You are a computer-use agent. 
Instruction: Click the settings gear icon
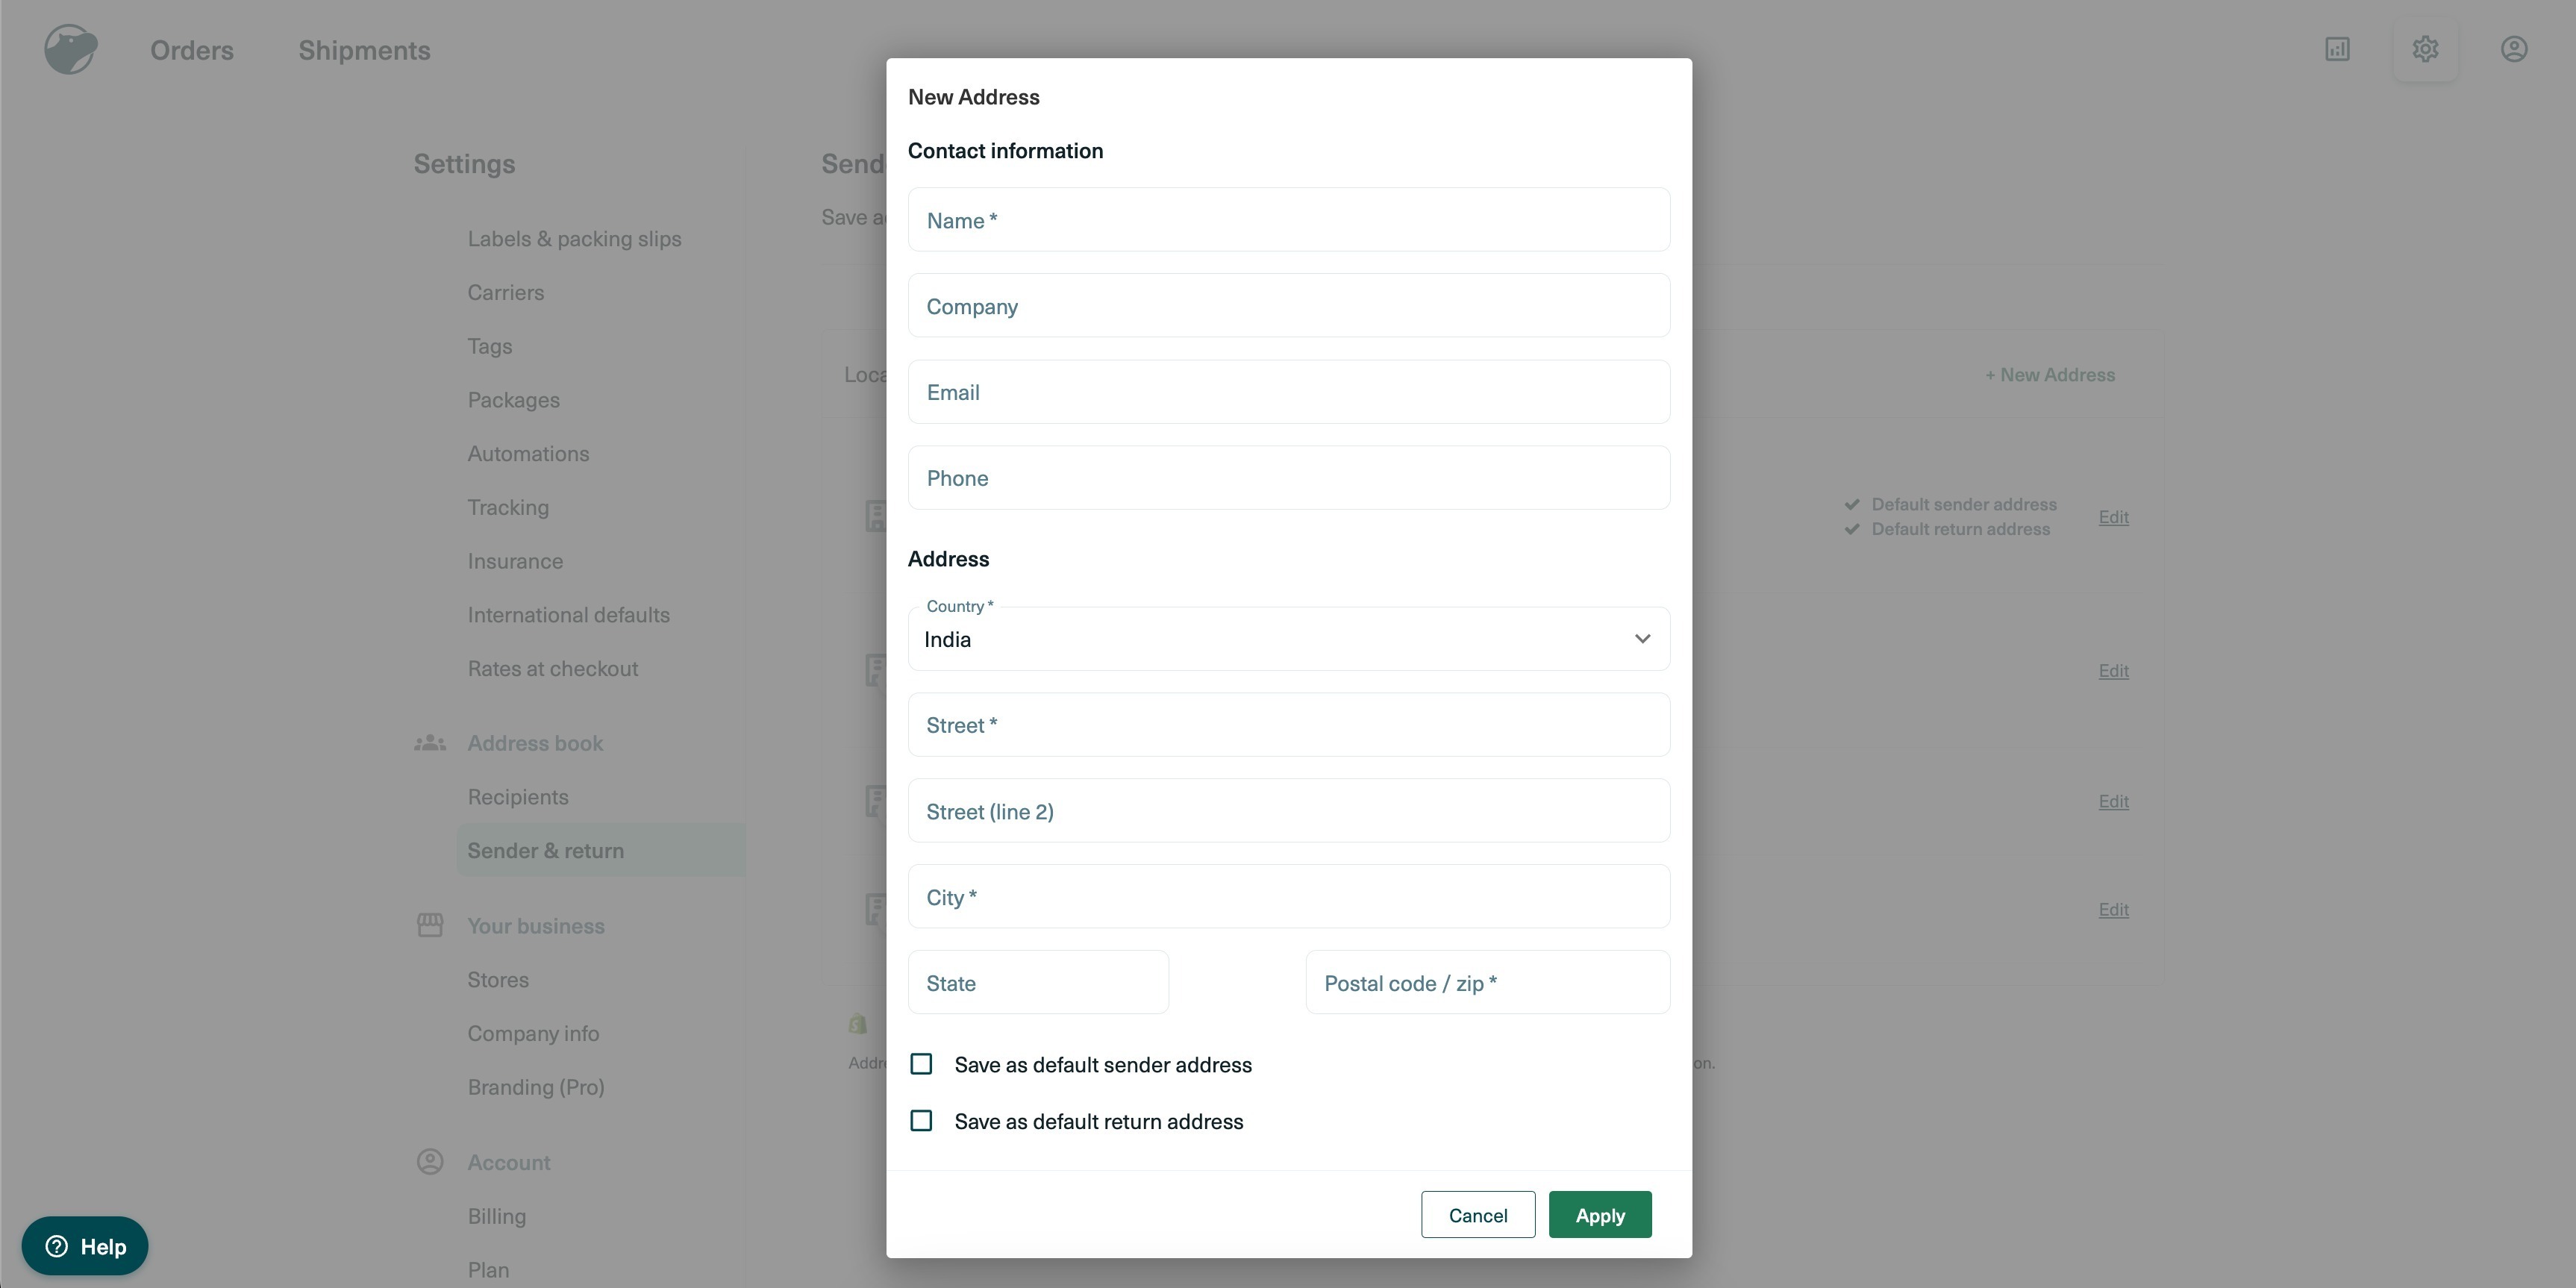coord(2425,49)
